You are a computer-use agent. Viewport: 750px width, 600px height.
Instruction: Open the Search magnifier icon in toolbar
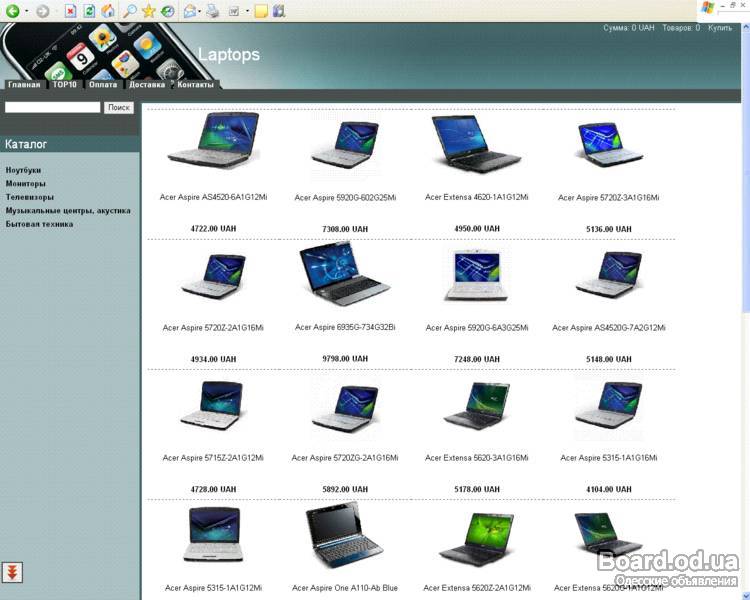[x=129, y=11]
